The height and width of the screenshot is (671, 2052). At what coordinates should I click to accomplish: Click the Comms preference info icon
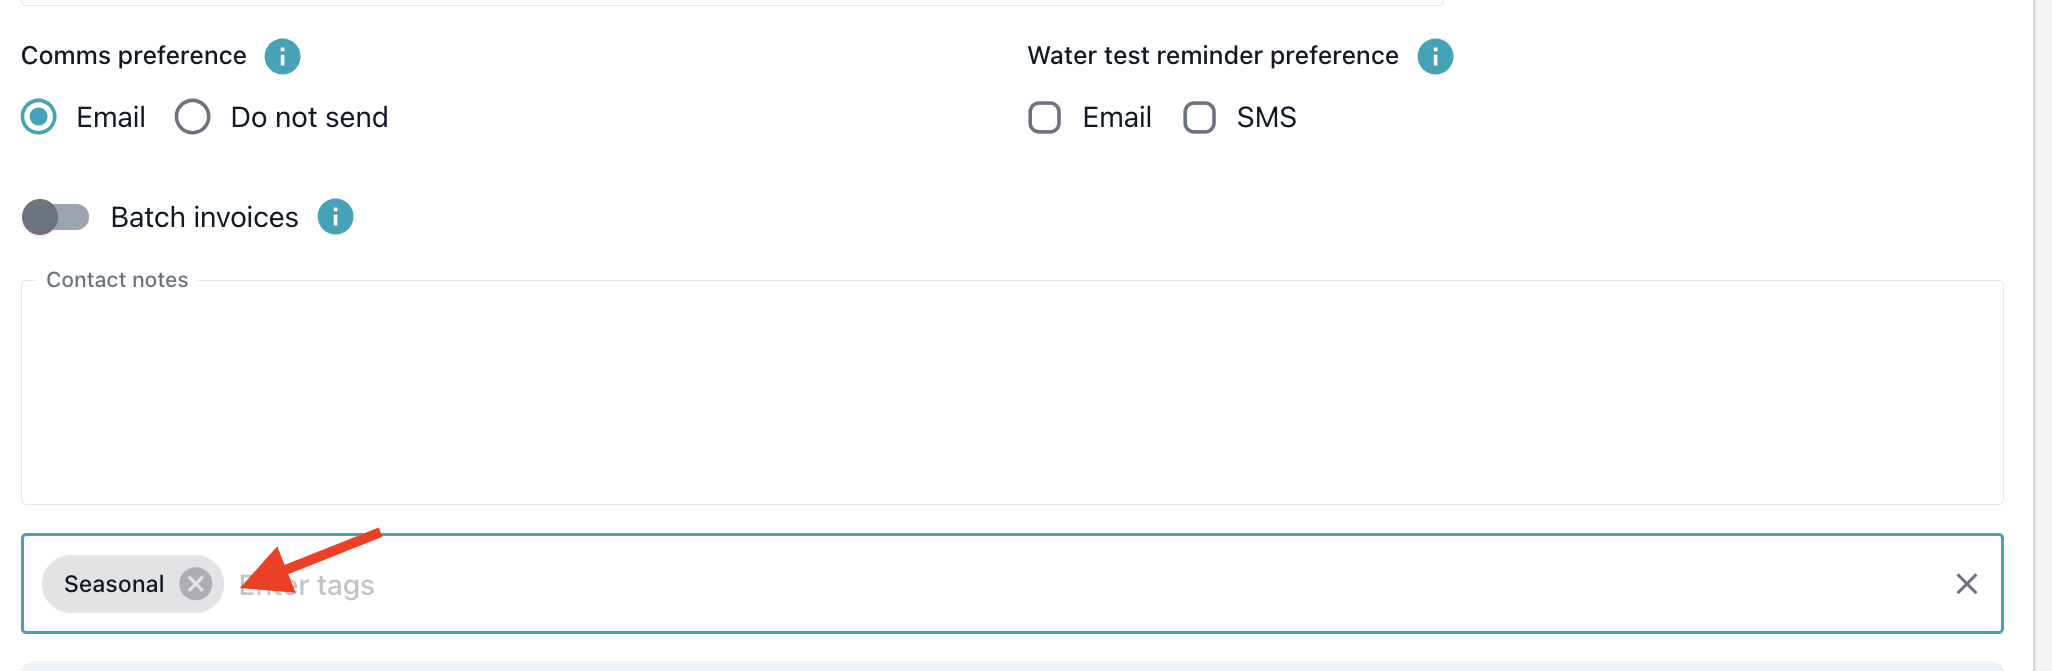point(282,56)
